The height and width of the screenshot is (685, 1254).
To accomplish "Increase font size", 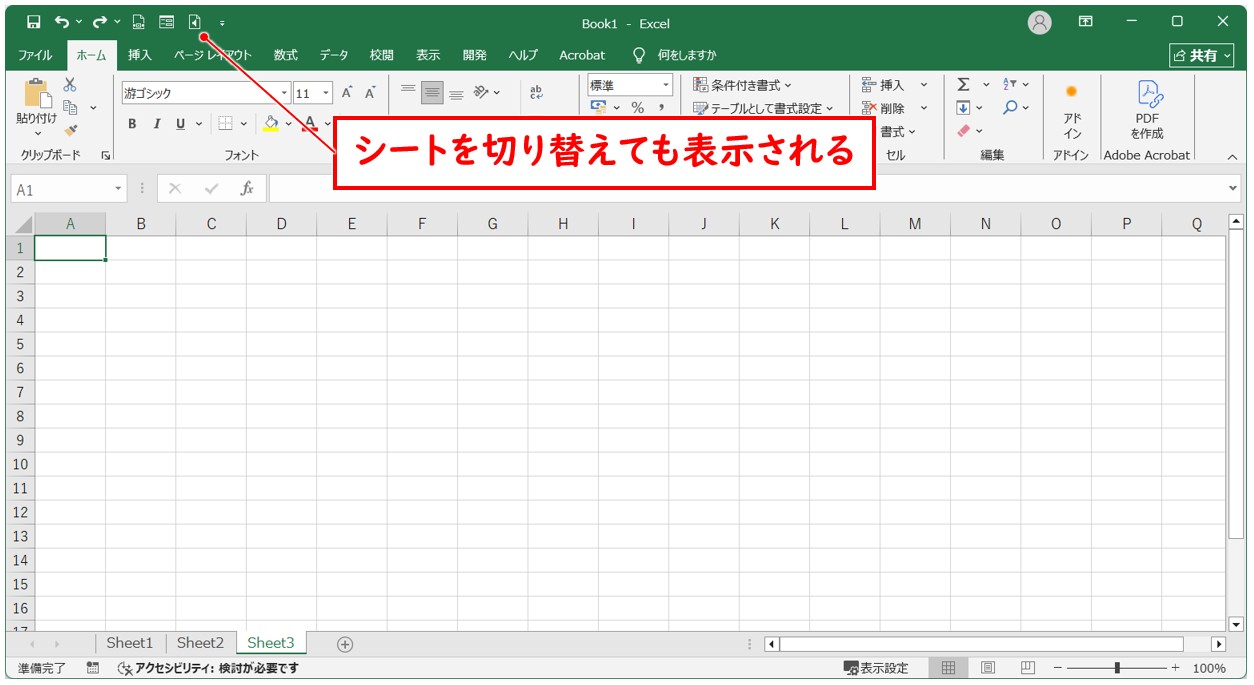I will pos(347,93).
